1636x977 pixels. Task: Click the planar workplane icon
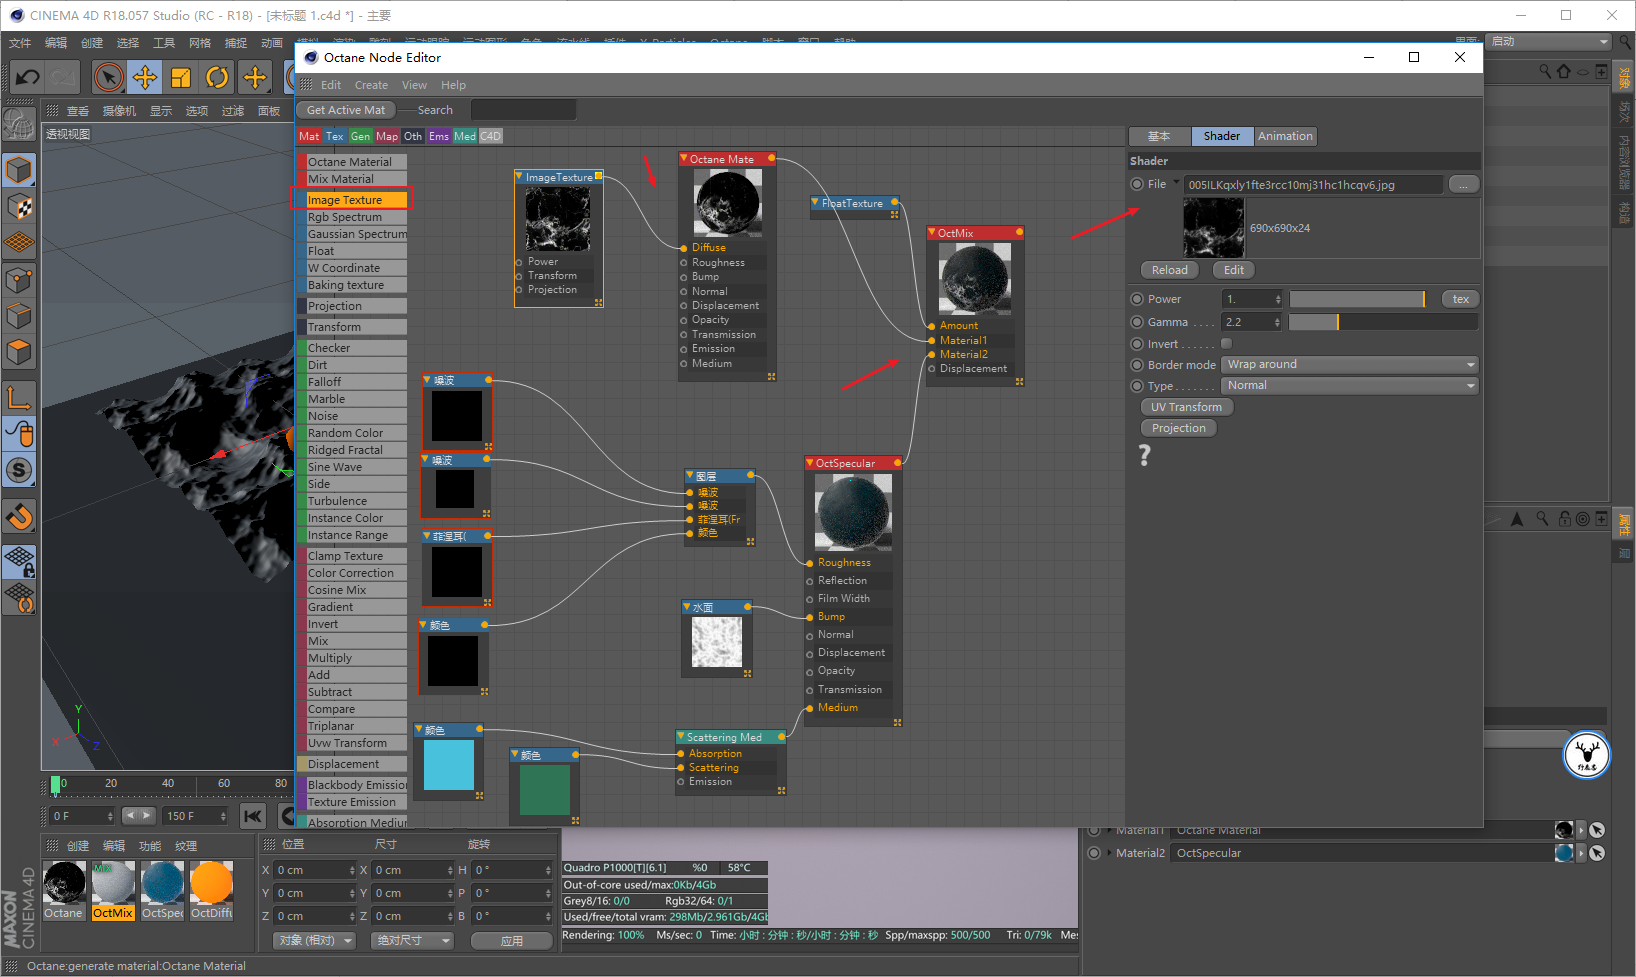(x=19, y=597)
